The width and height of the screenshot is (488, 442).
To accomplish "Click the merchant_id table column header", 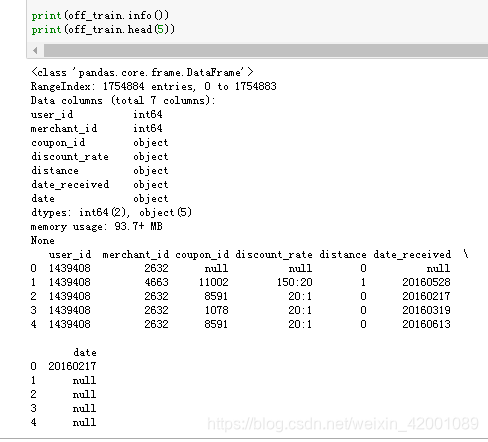I will coord(136,255).
